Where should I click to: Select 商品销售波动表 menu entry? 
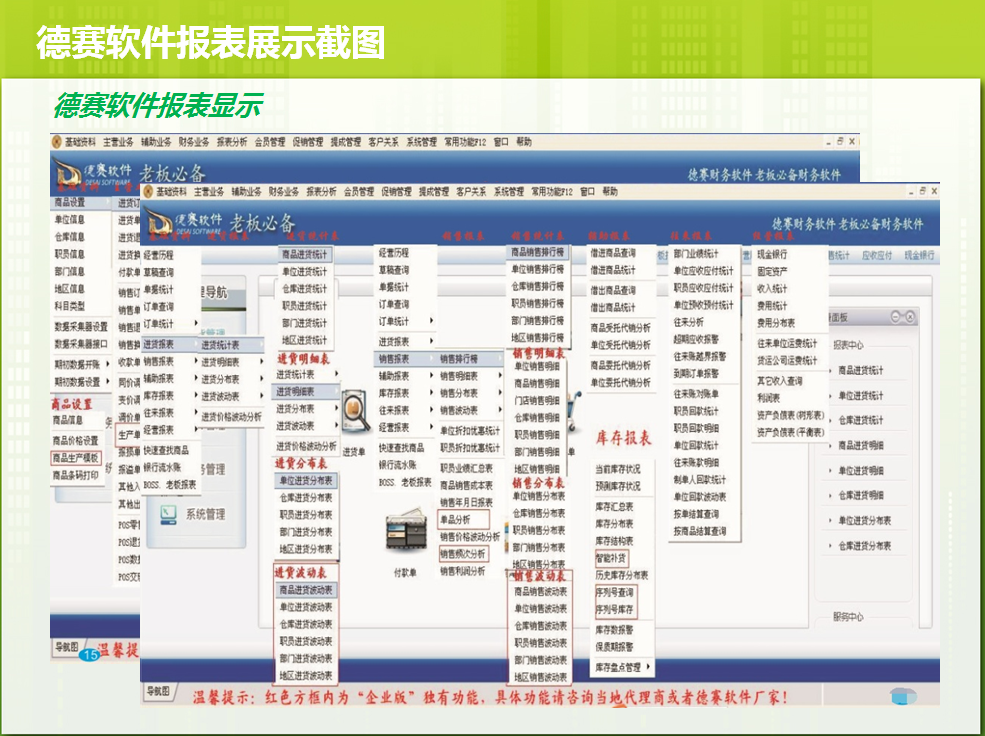pos(540,592)
